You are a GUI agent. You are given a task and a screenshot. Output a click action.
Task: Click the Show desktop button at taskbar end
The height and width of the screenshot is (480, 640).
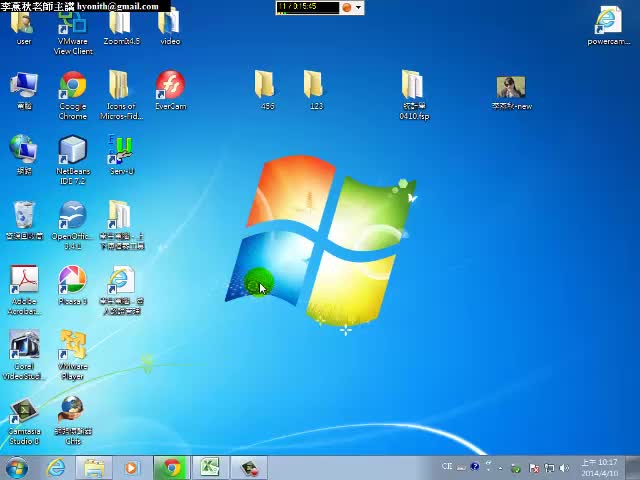(632, 468)
